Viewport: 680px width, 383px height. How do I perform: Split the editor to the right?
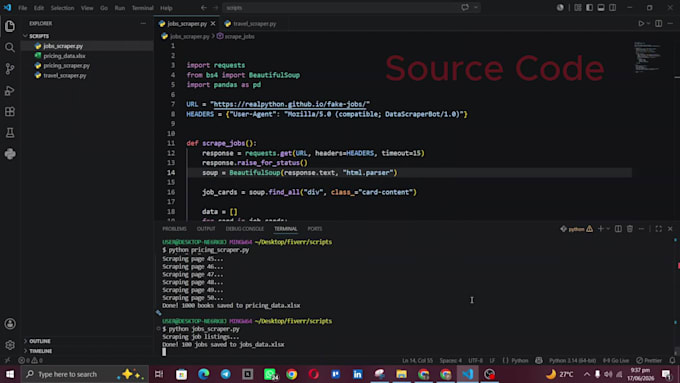(x=658, y=23)
